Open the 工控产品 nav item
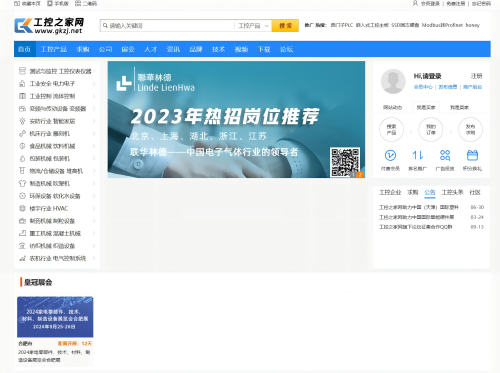This screenshot has height=373, width=500. [x=54, y=49]
